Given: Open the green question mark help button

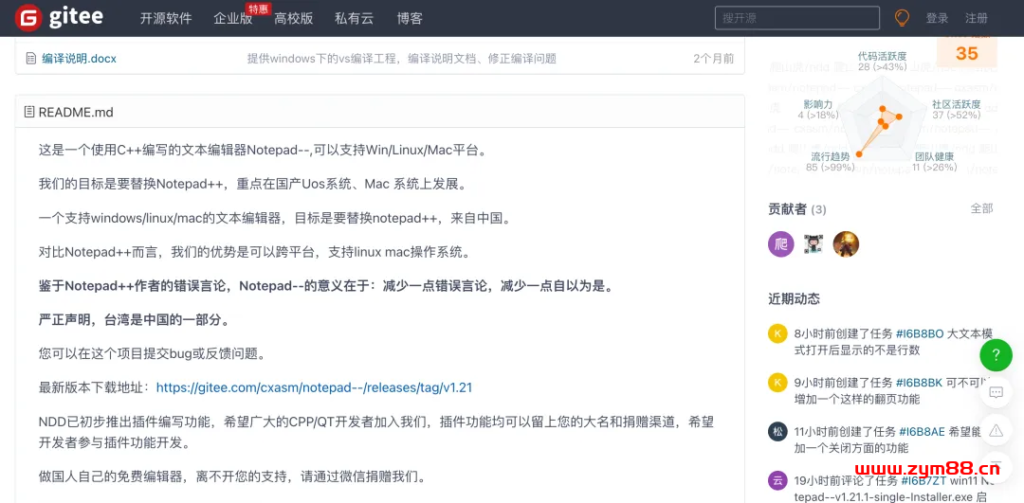Looking at the screenshot, I should coord(996,355).
